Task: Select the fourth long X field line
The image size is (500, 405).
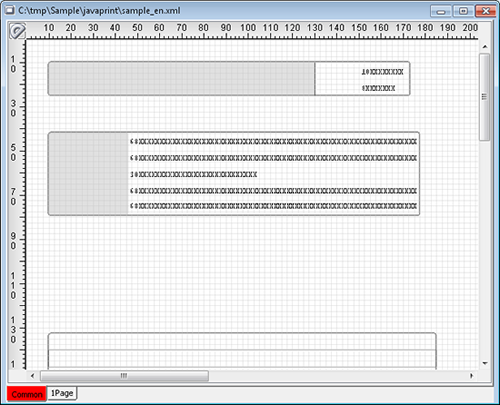Action: point(273,191)
